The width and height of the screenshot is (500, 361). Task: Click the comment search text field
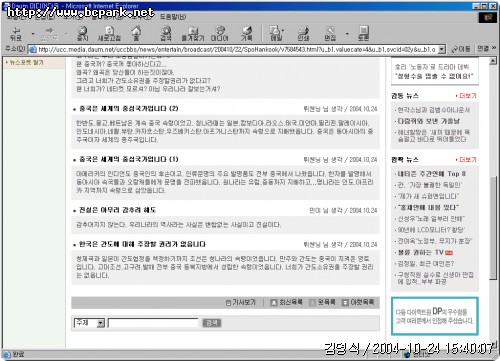coord(153,323)
